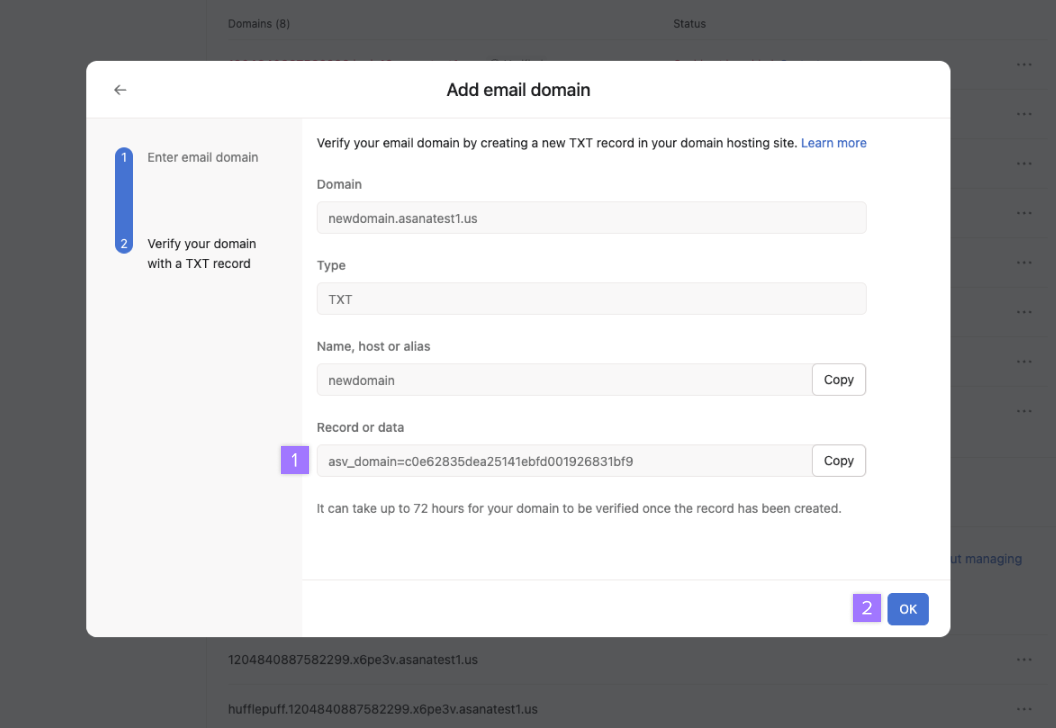This screenshot has width=1056, height=728.
Task: Open more options for the hufflepuff domain row
Action: click(x=1023, y=709)
